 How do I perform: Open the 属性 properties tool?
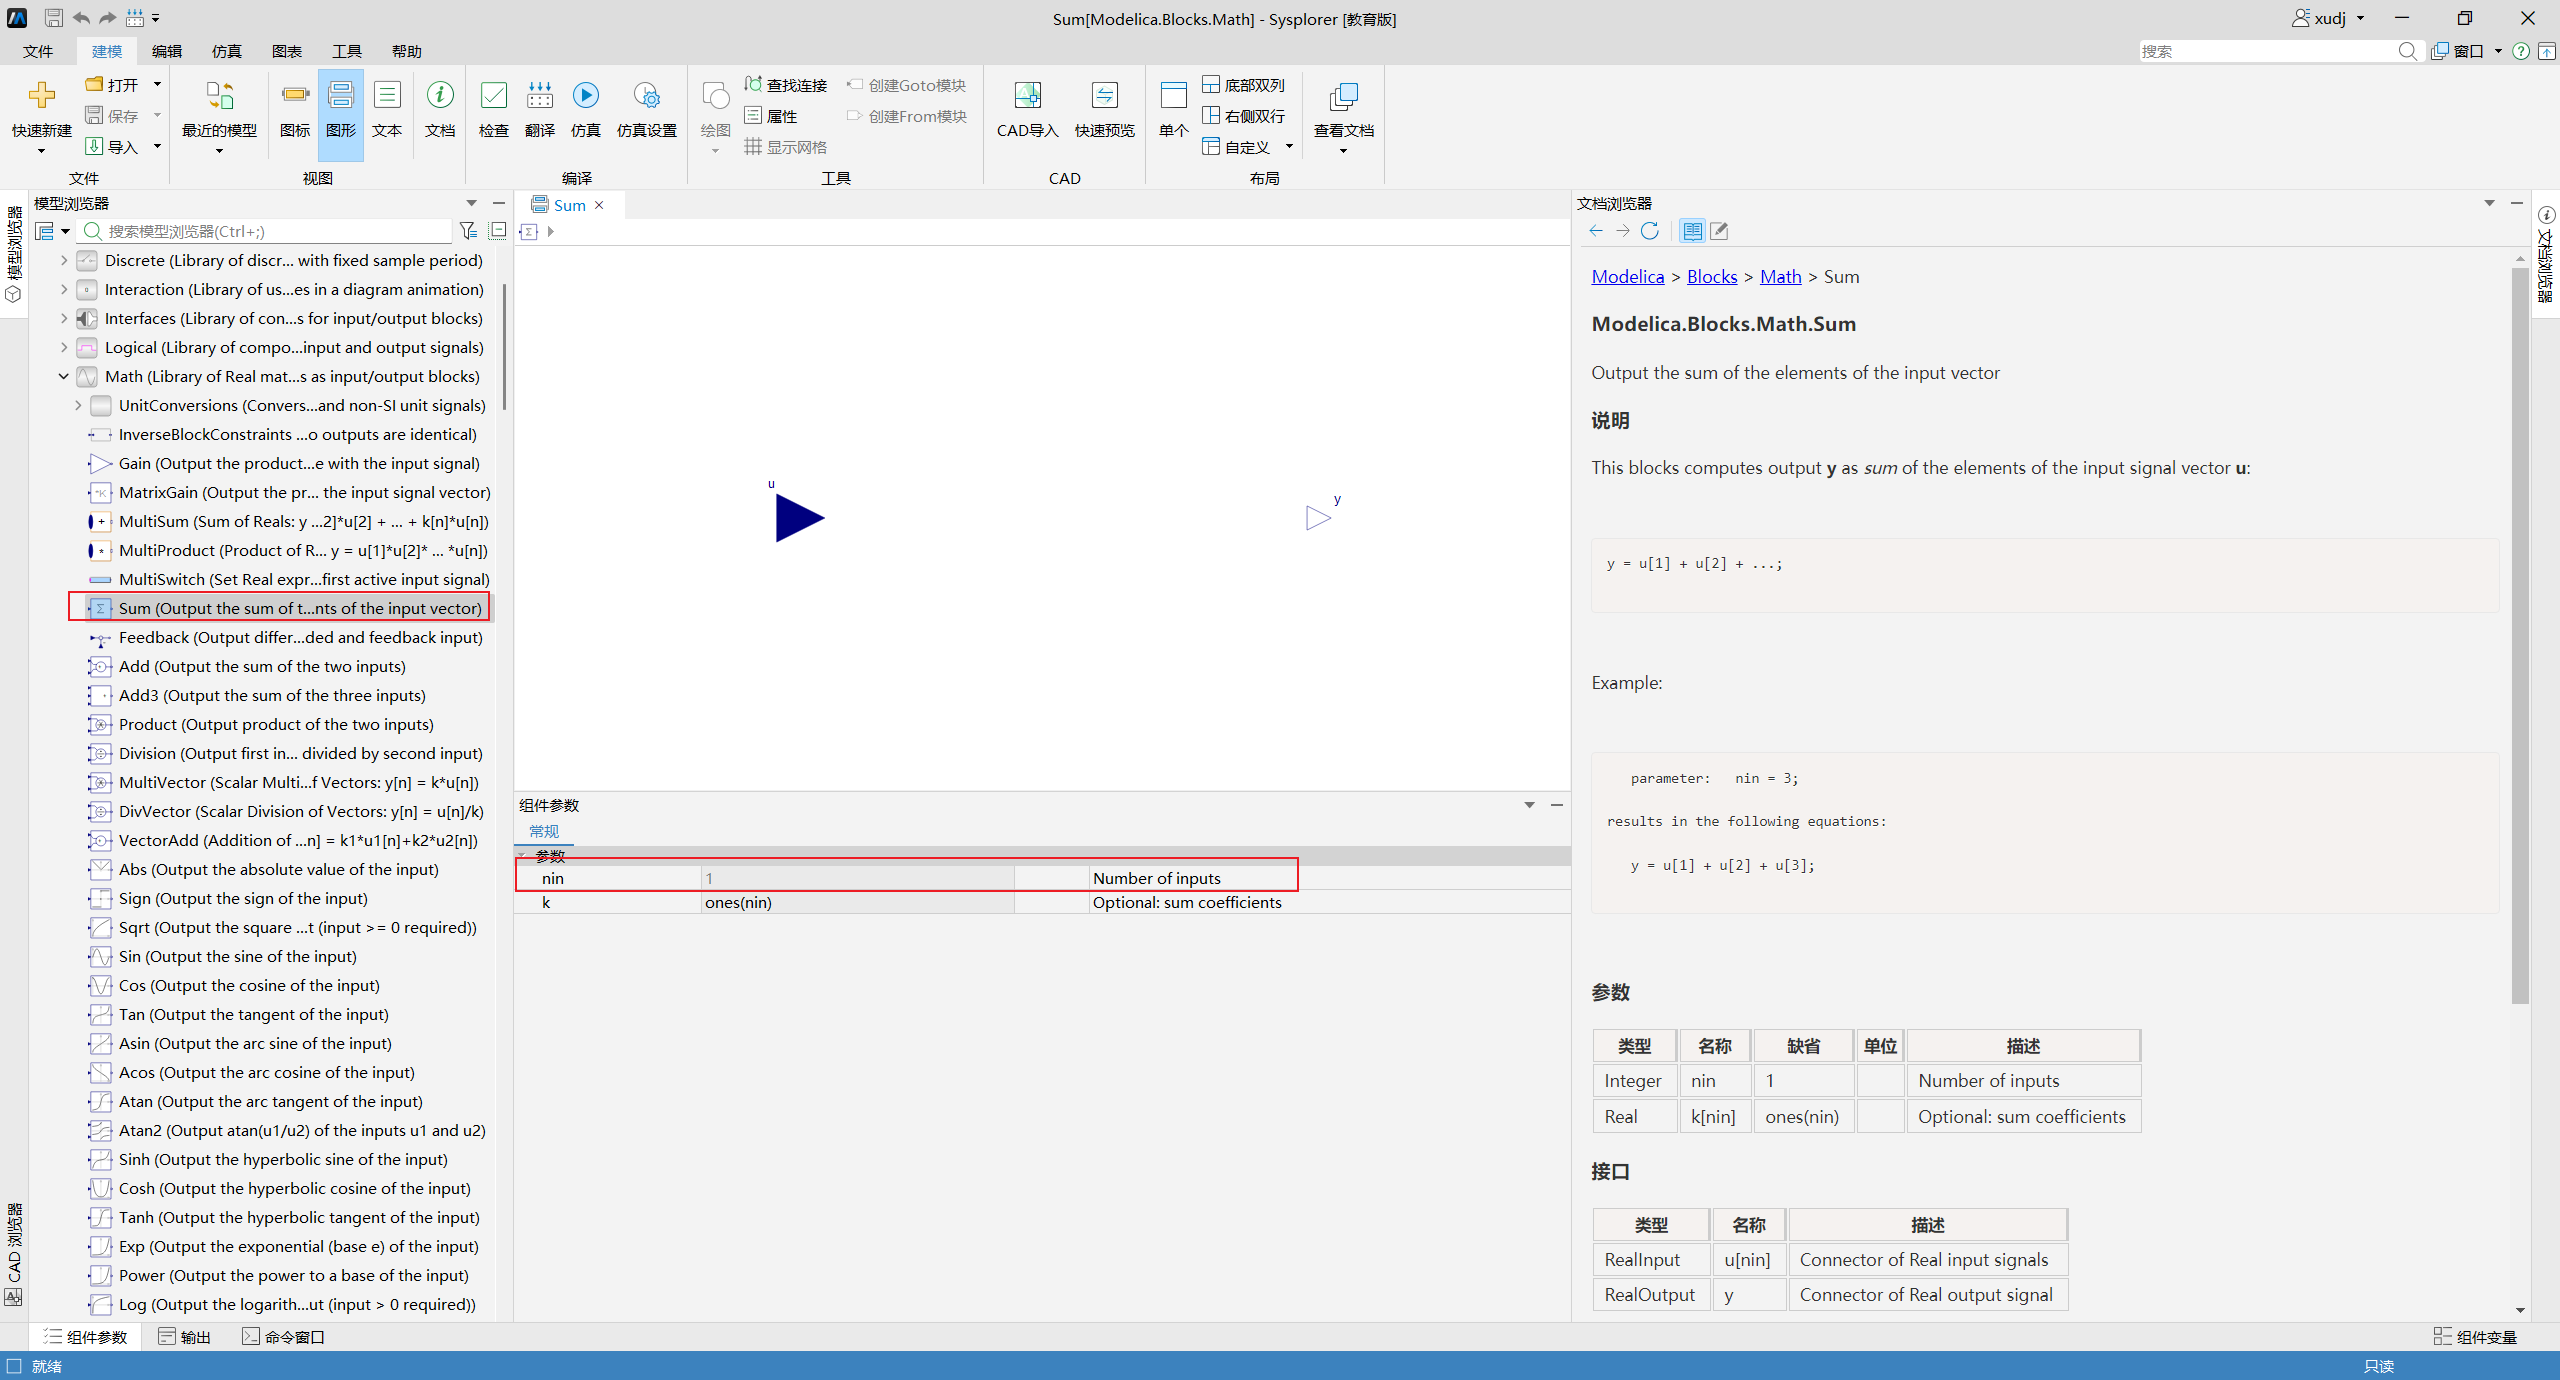[x=771, y=116]
